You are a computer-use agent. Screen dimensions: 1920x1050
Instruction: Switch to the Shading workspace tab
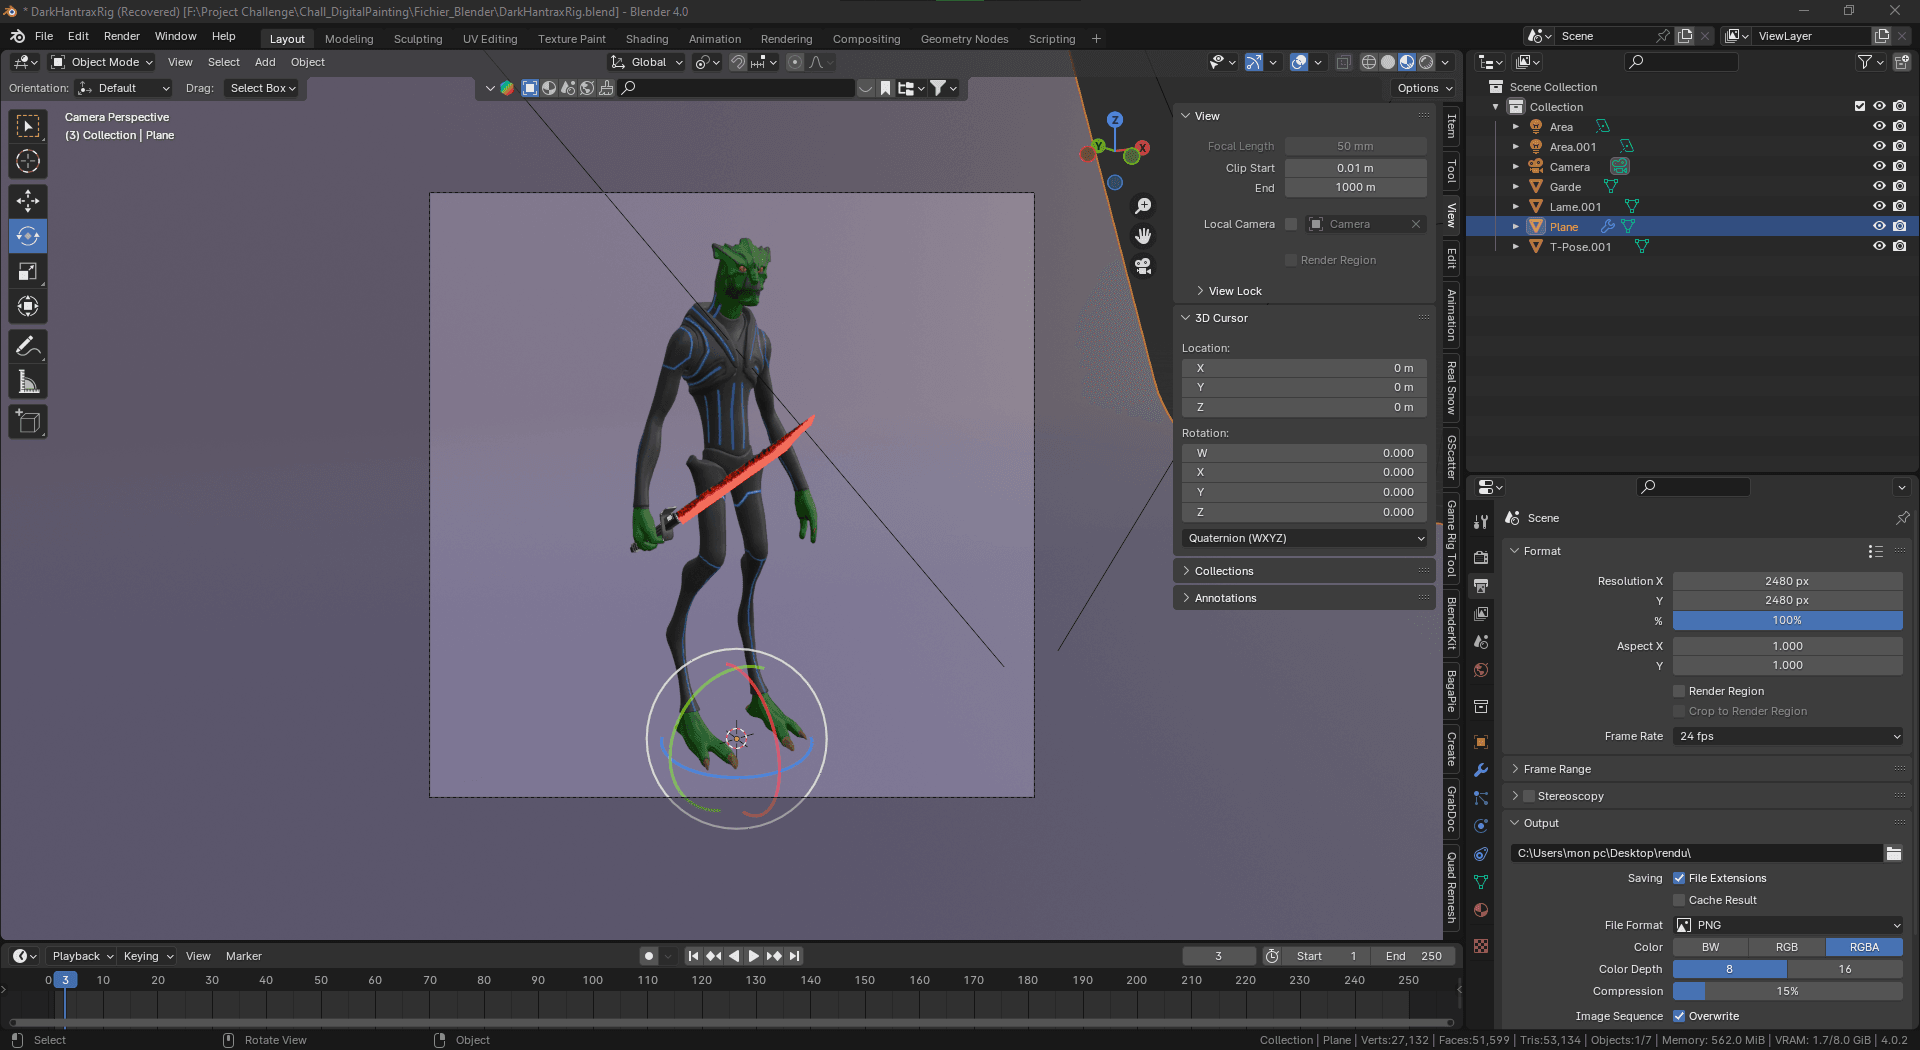coord(647,39)
